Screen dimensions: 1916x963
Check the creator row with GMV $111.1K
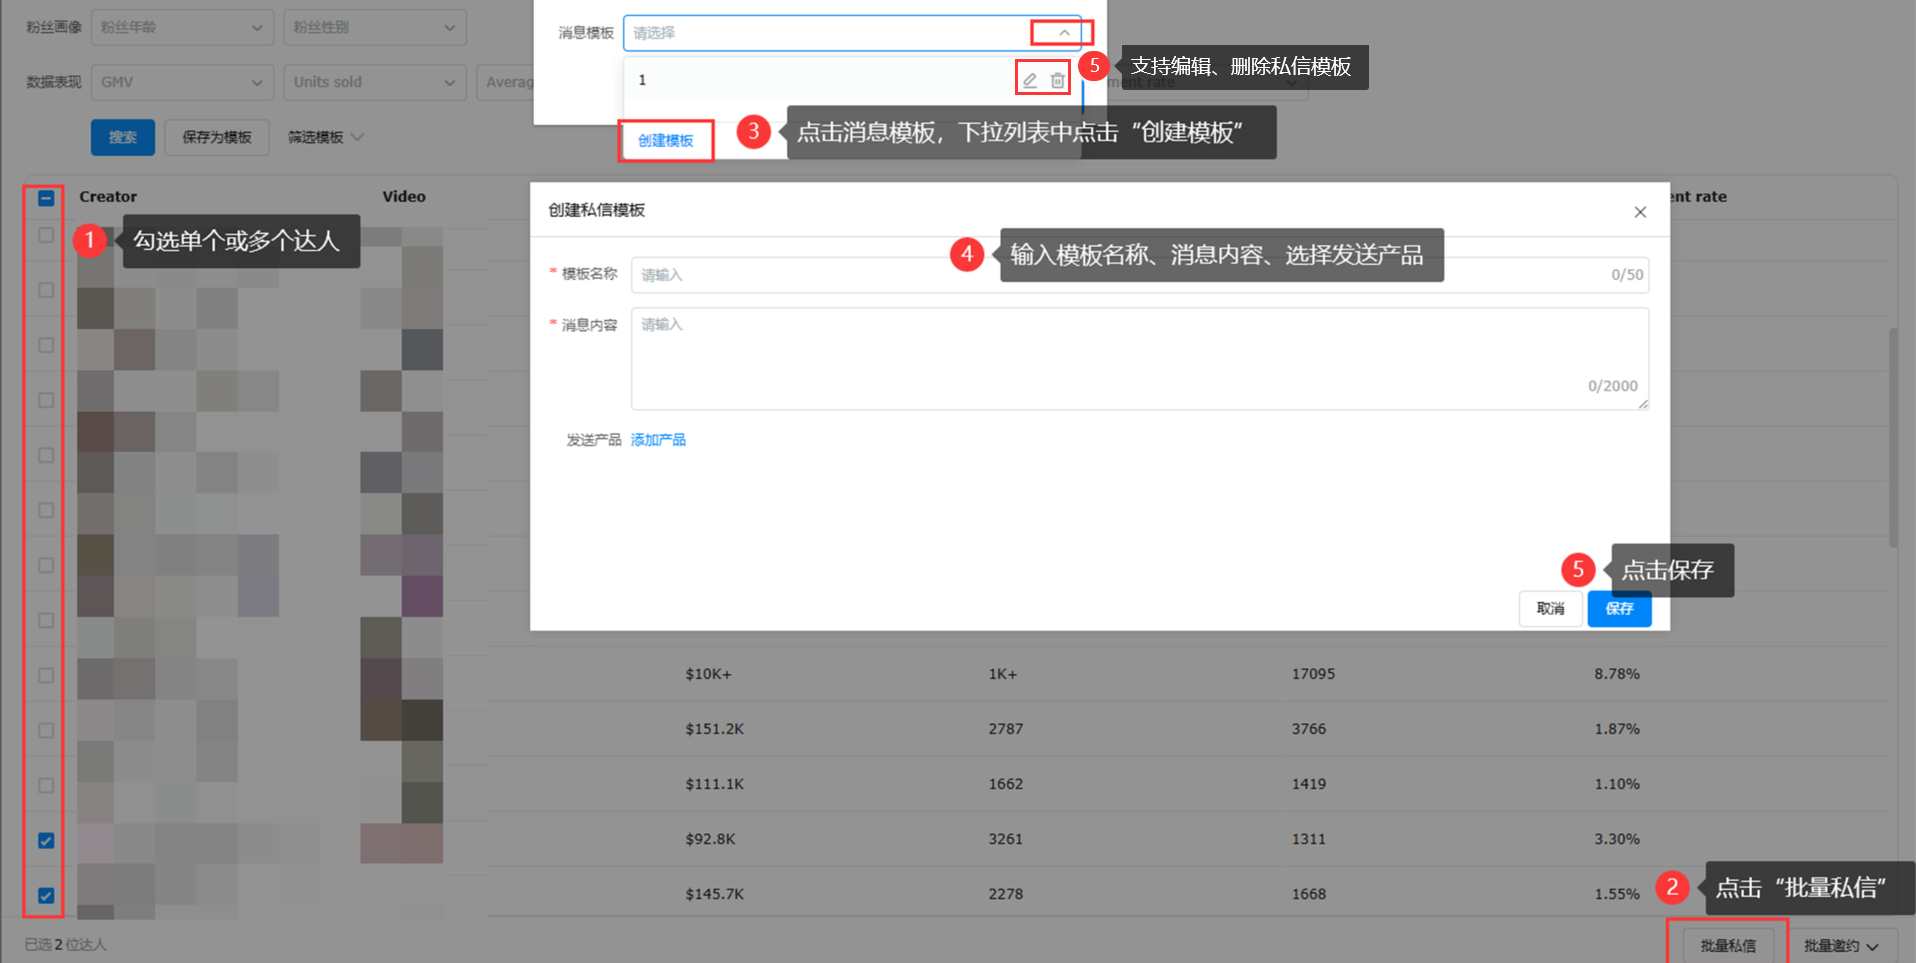46,785
